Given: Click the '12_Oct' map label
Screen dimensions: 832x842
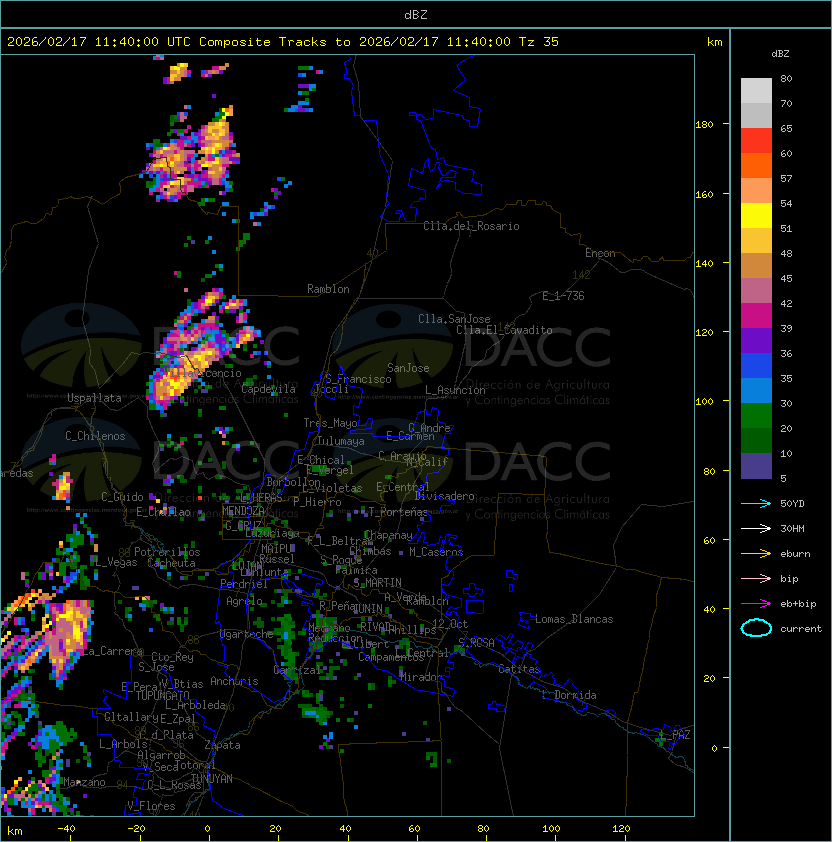Looking at the screenshot, I should point(450,624).
